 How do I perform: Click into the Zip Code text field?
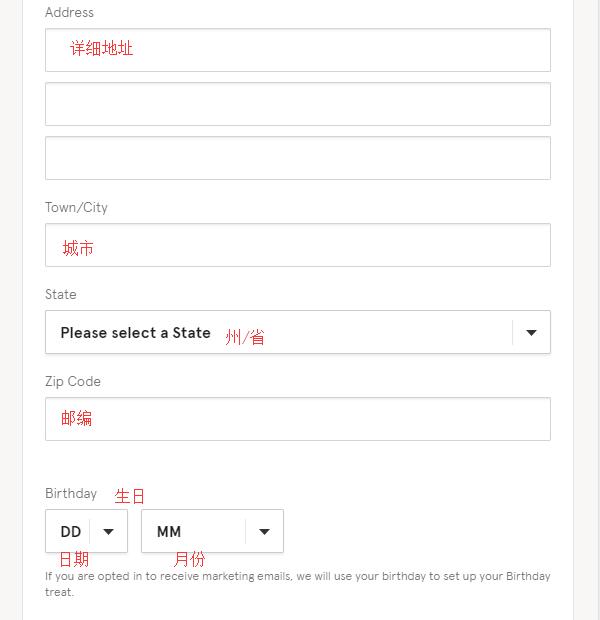coord(298,419)
